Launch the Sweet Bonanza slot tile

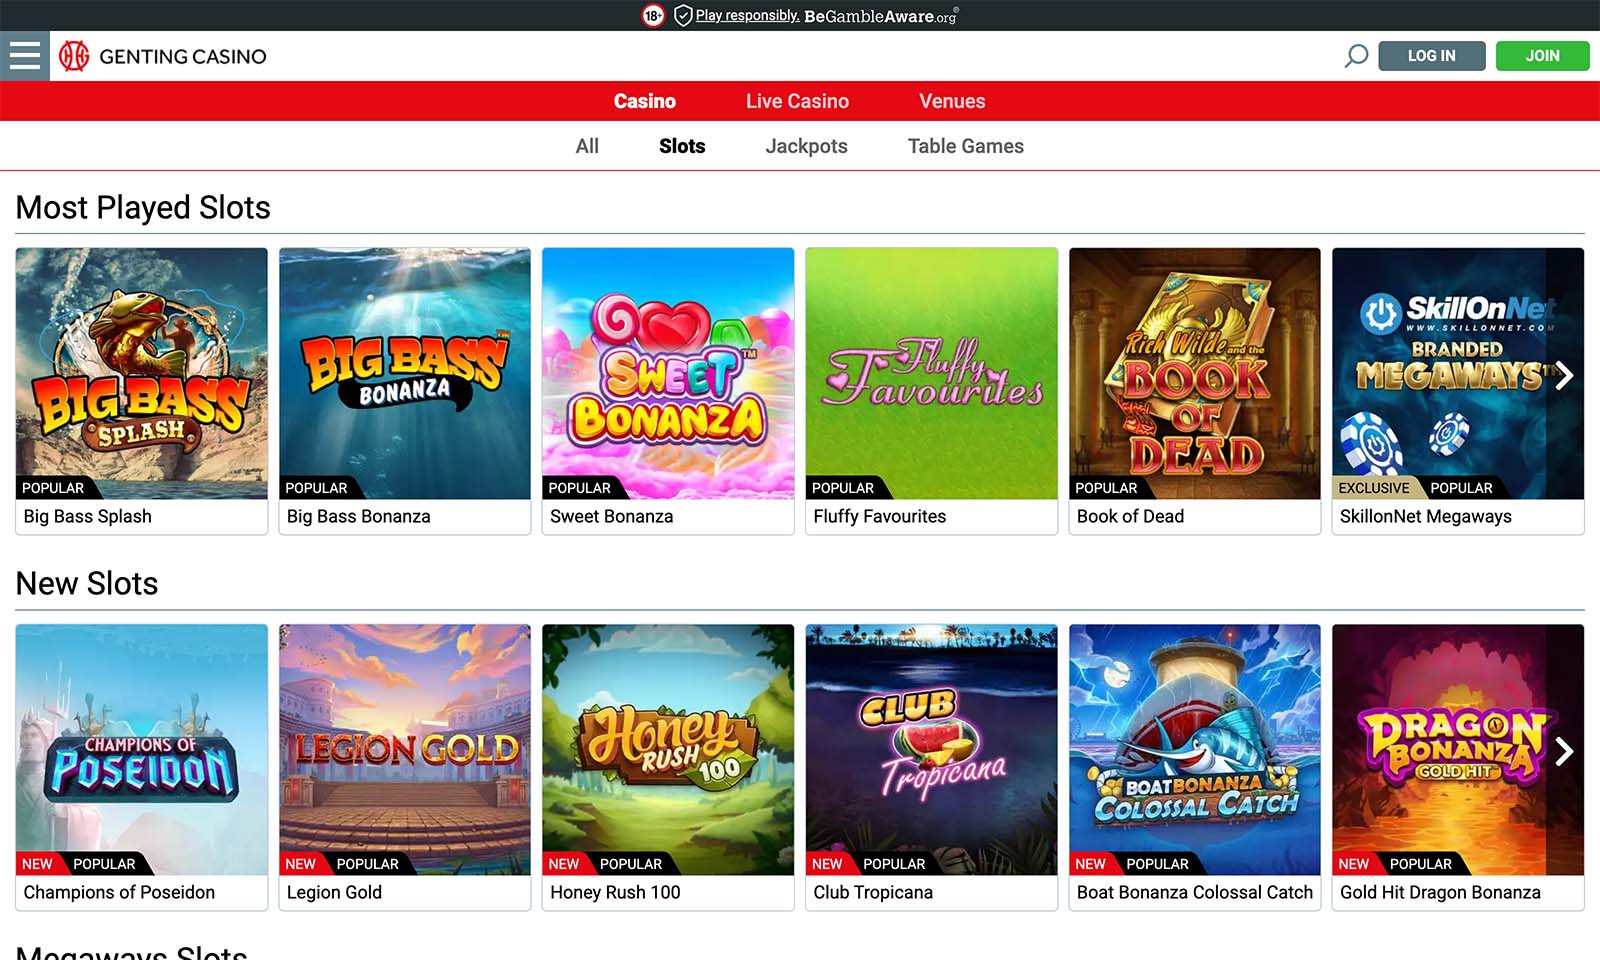(x=668, y=373)
